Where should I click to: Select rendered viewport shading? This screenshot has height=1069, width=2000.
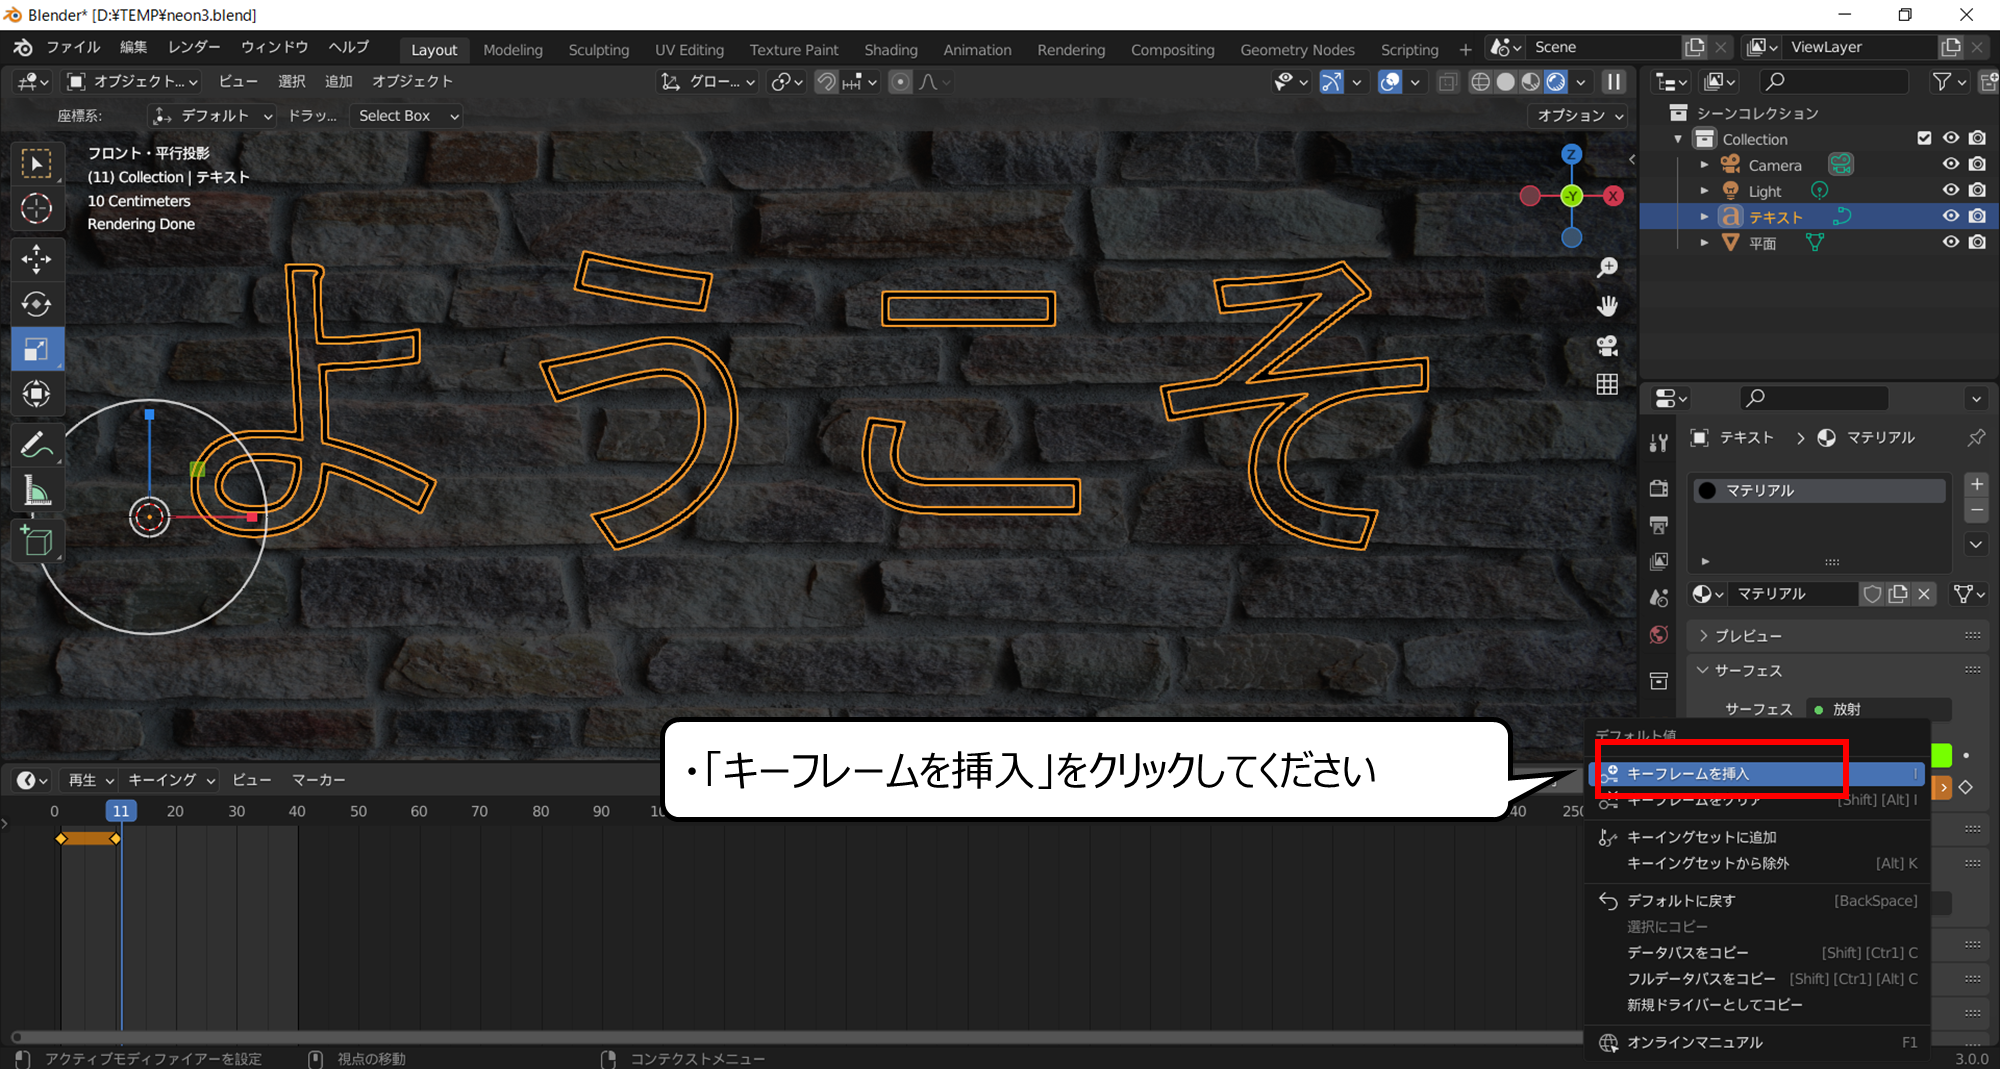pos(1556,82)
